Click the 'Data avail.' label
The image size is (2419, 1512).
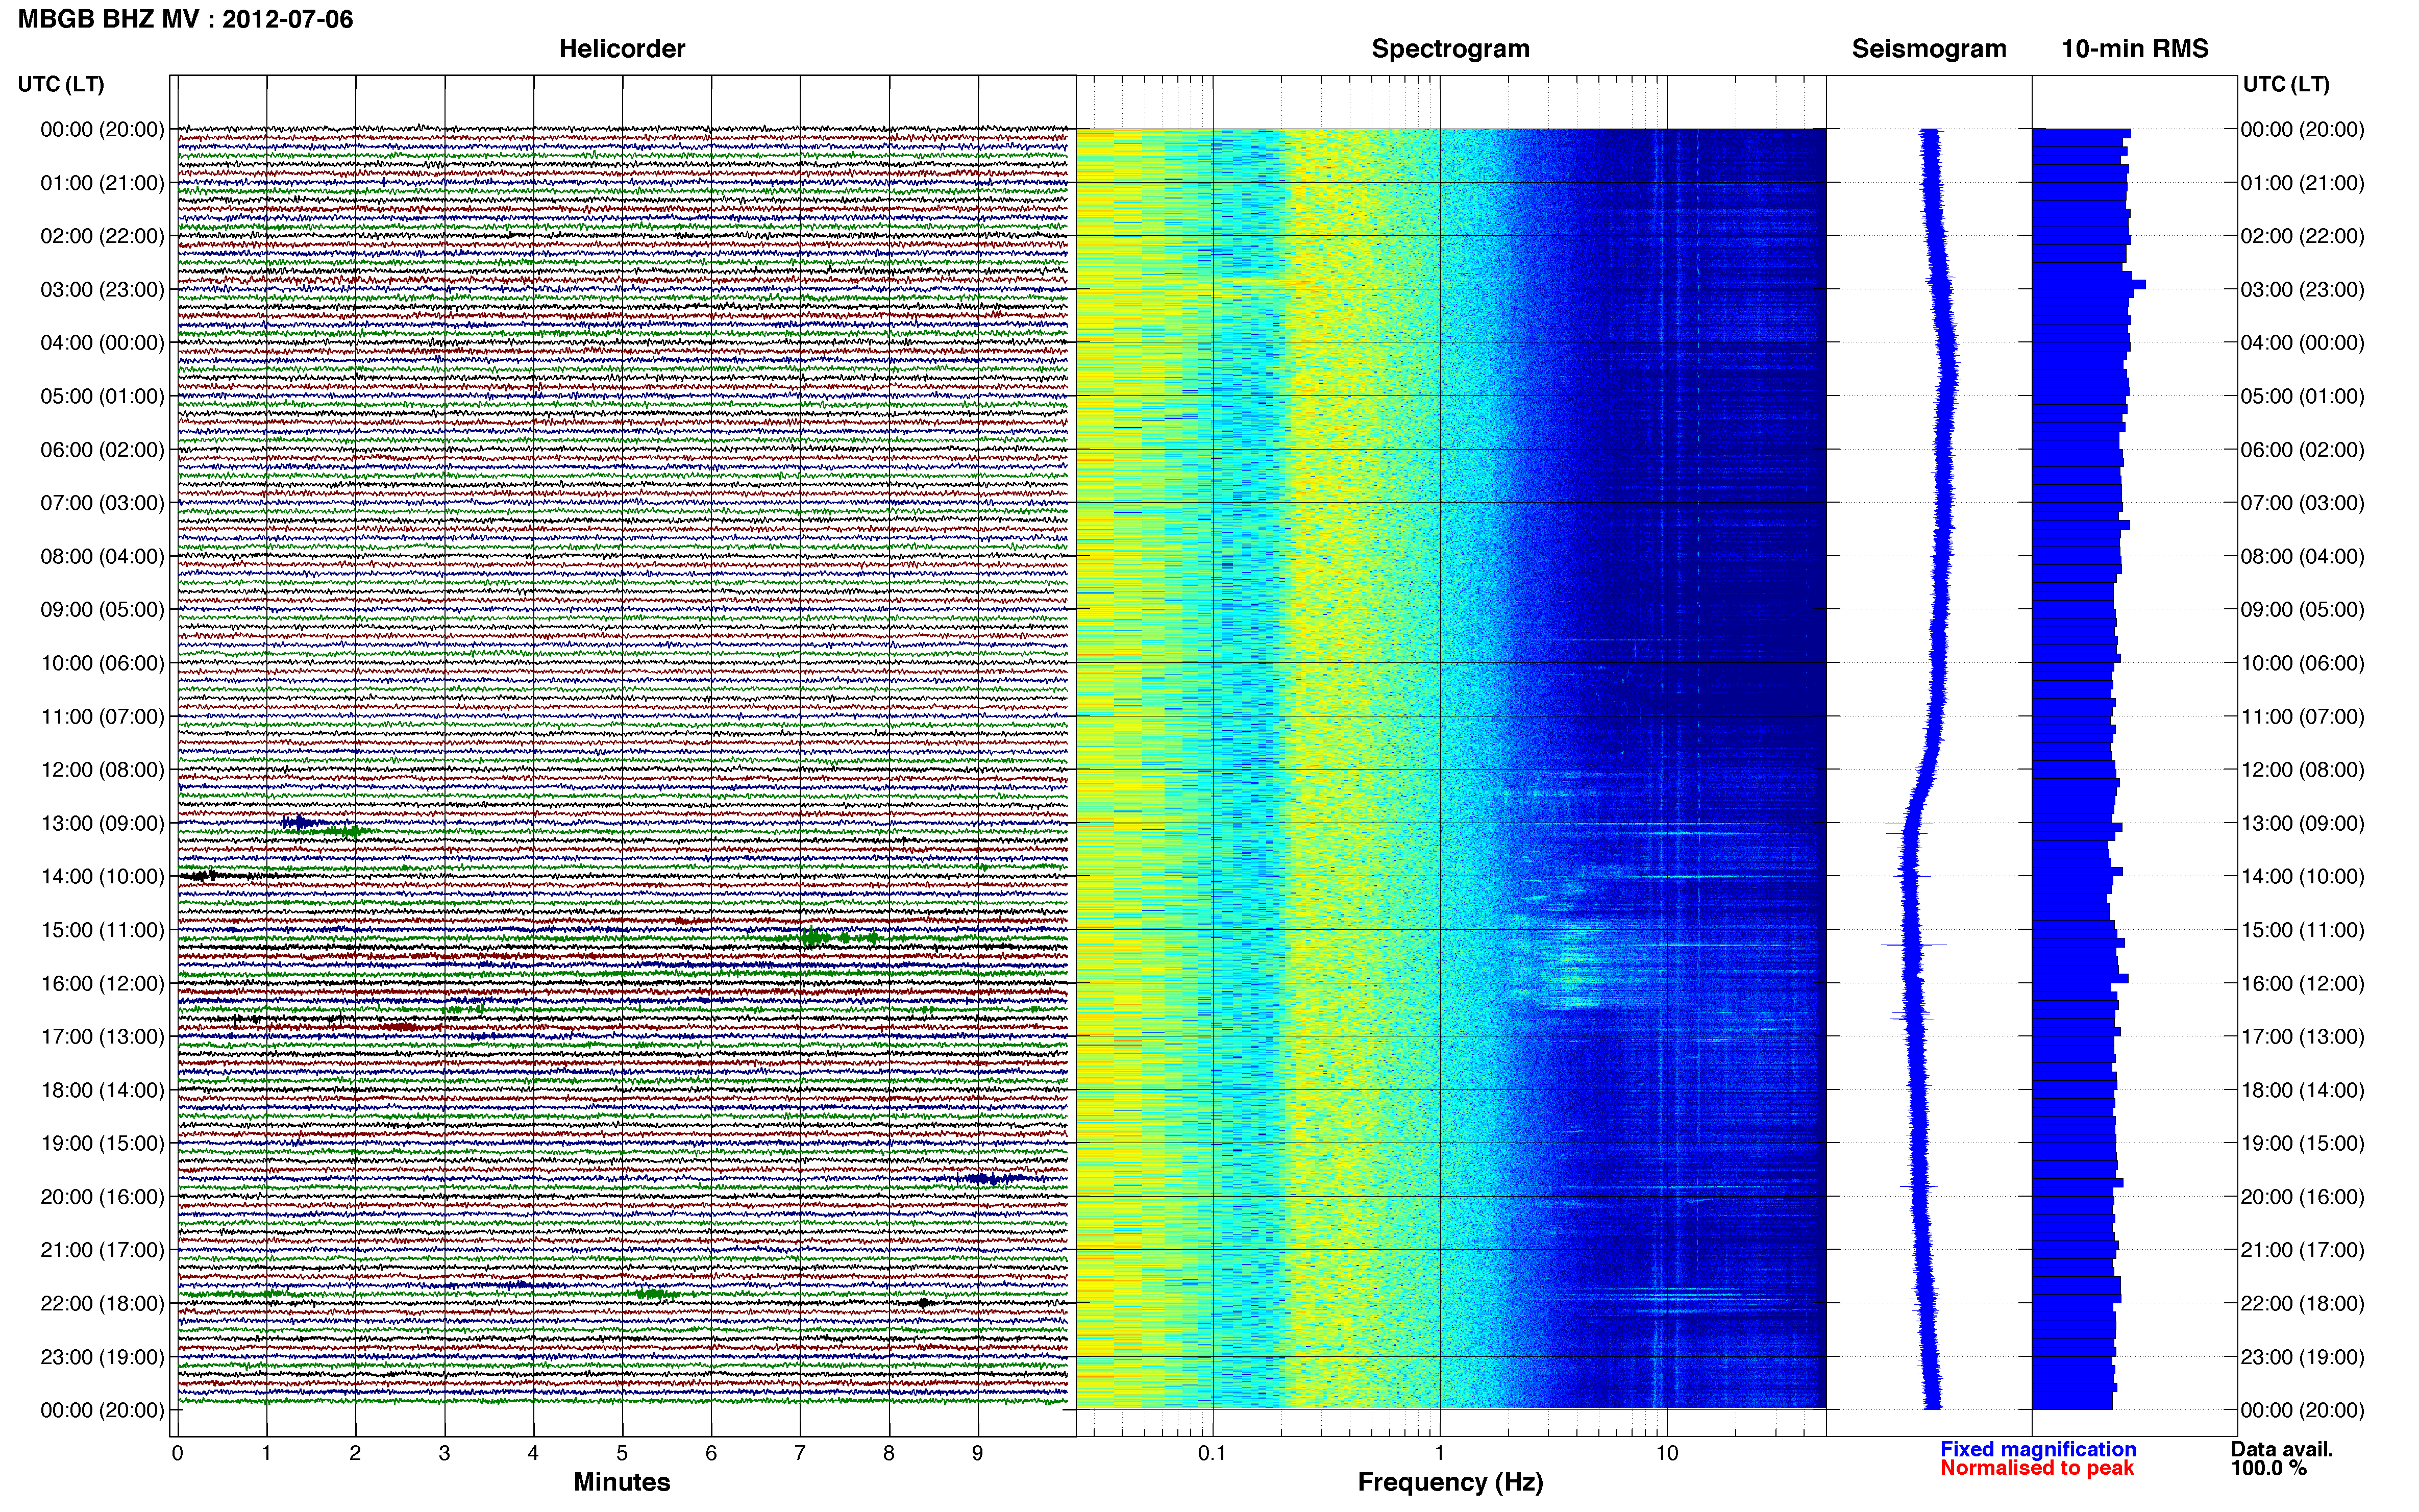coord(2282,1449)
